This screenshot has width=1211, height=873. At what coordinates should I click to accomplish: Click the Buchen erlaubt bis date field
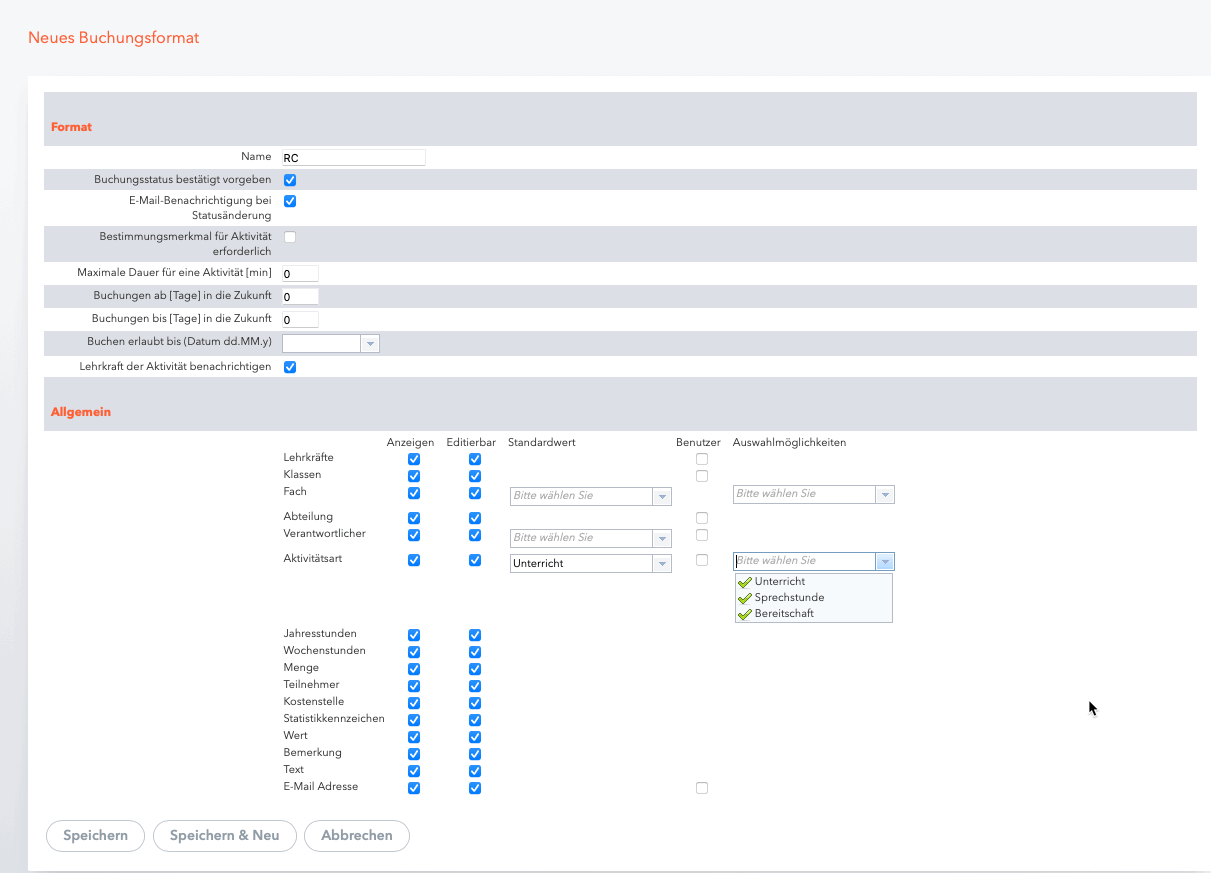[x=321, y=344]
